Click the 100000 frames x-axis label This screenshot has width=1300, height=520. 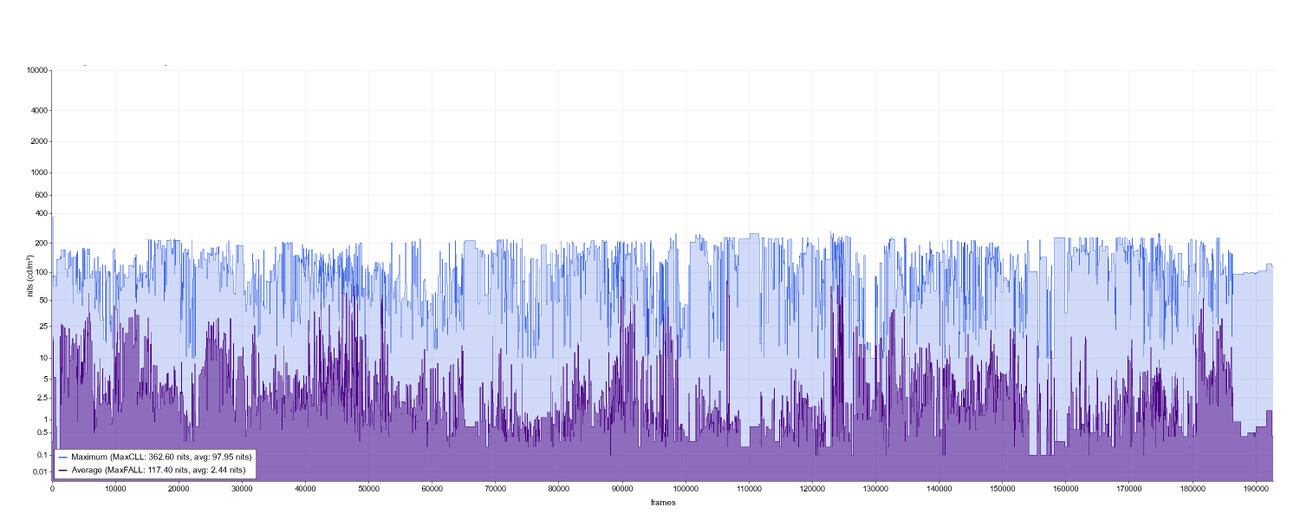click(x=686, y=489)
